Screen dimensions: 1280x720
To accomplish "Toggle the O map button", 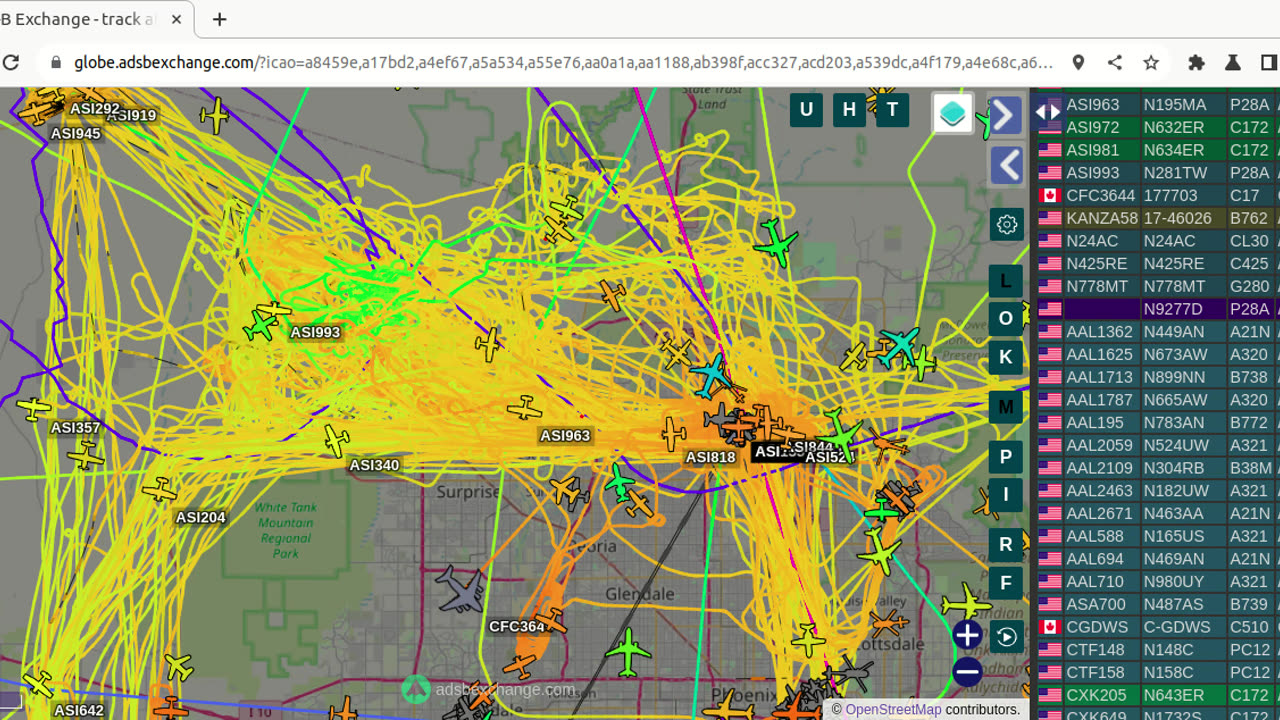I will point(1006,319).
